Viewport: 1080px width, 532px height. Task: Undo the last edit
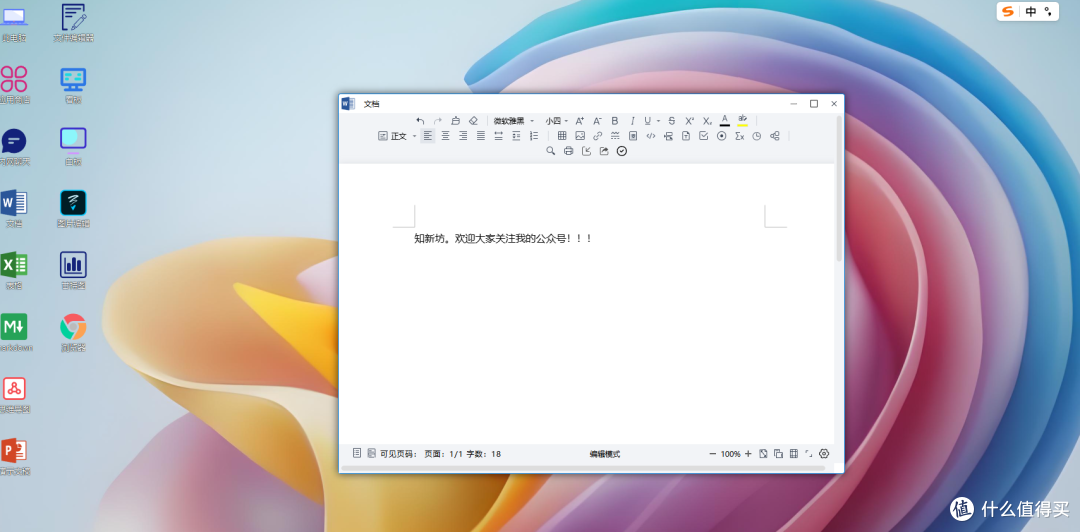click(420, 121)
